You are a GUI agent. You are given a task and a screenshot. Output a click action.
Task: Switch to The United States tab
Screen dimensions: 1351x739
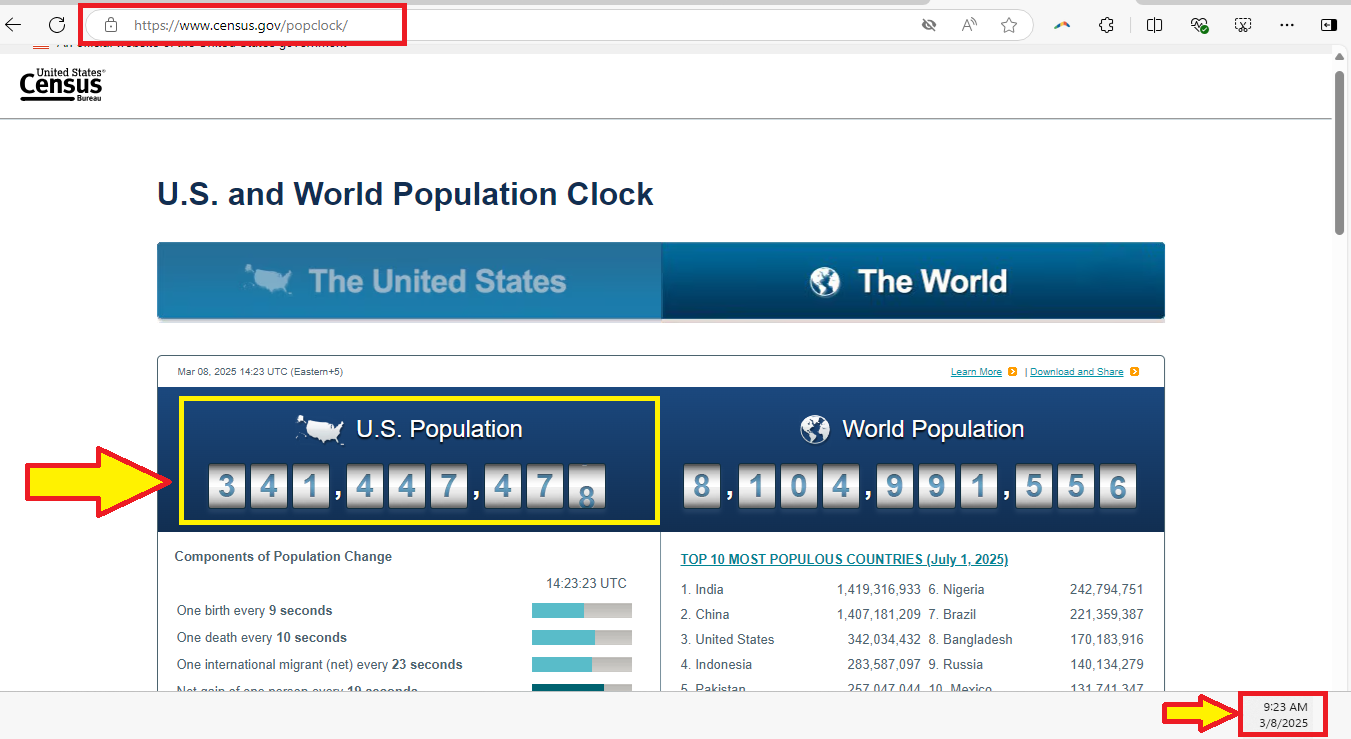click(409, 281)
